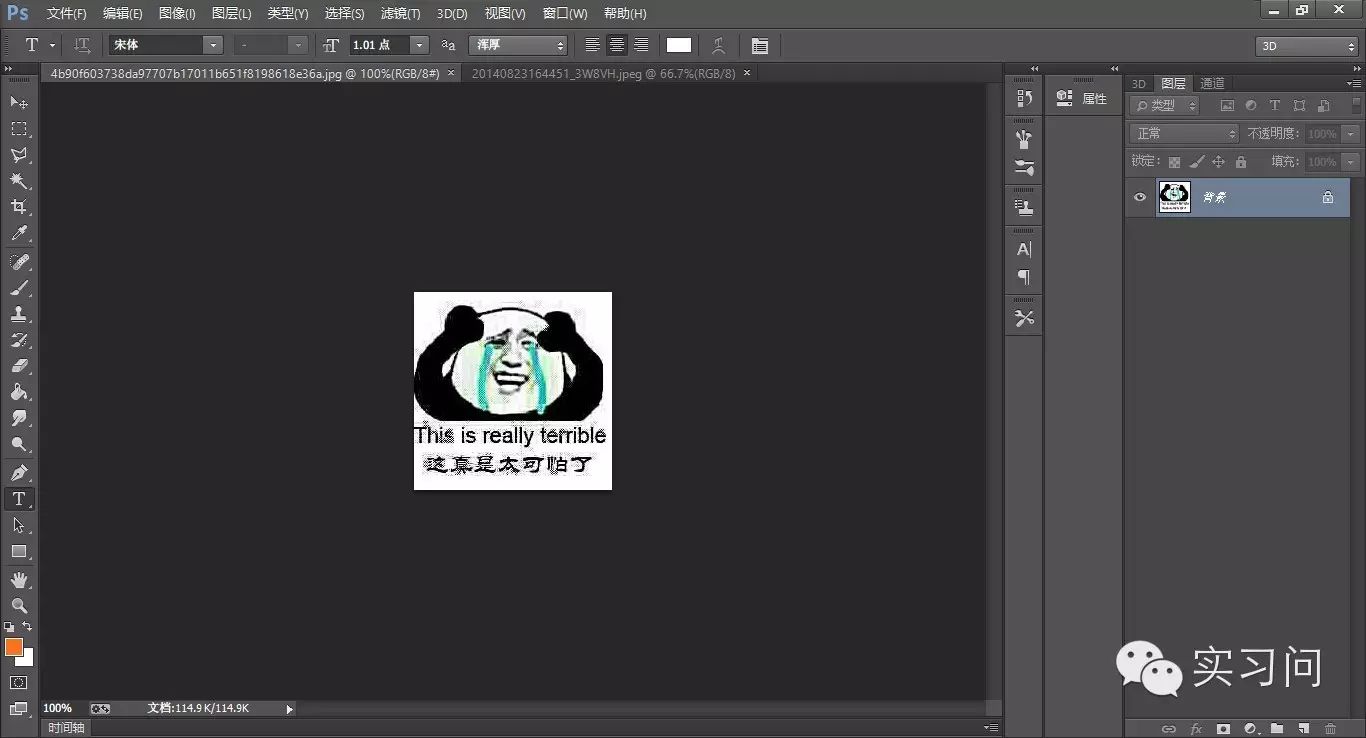Click the Create New Group folder icon
The width and height of the screenshot is (1366, 738).
click(x=1277, y=729)
